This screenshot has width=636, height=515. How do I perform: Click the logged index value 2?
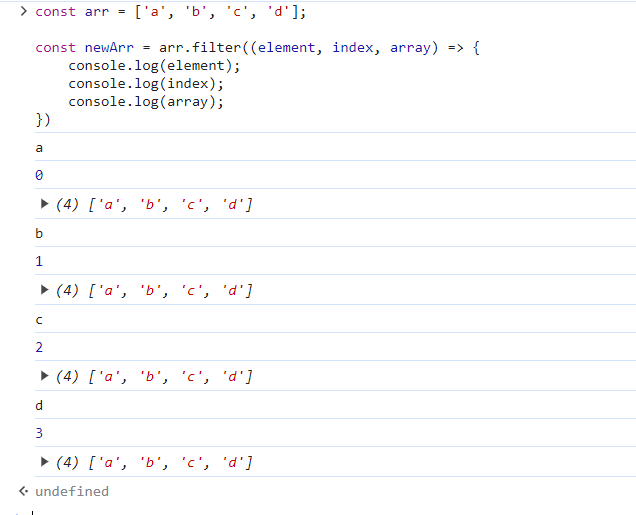(x=39, y=348)
